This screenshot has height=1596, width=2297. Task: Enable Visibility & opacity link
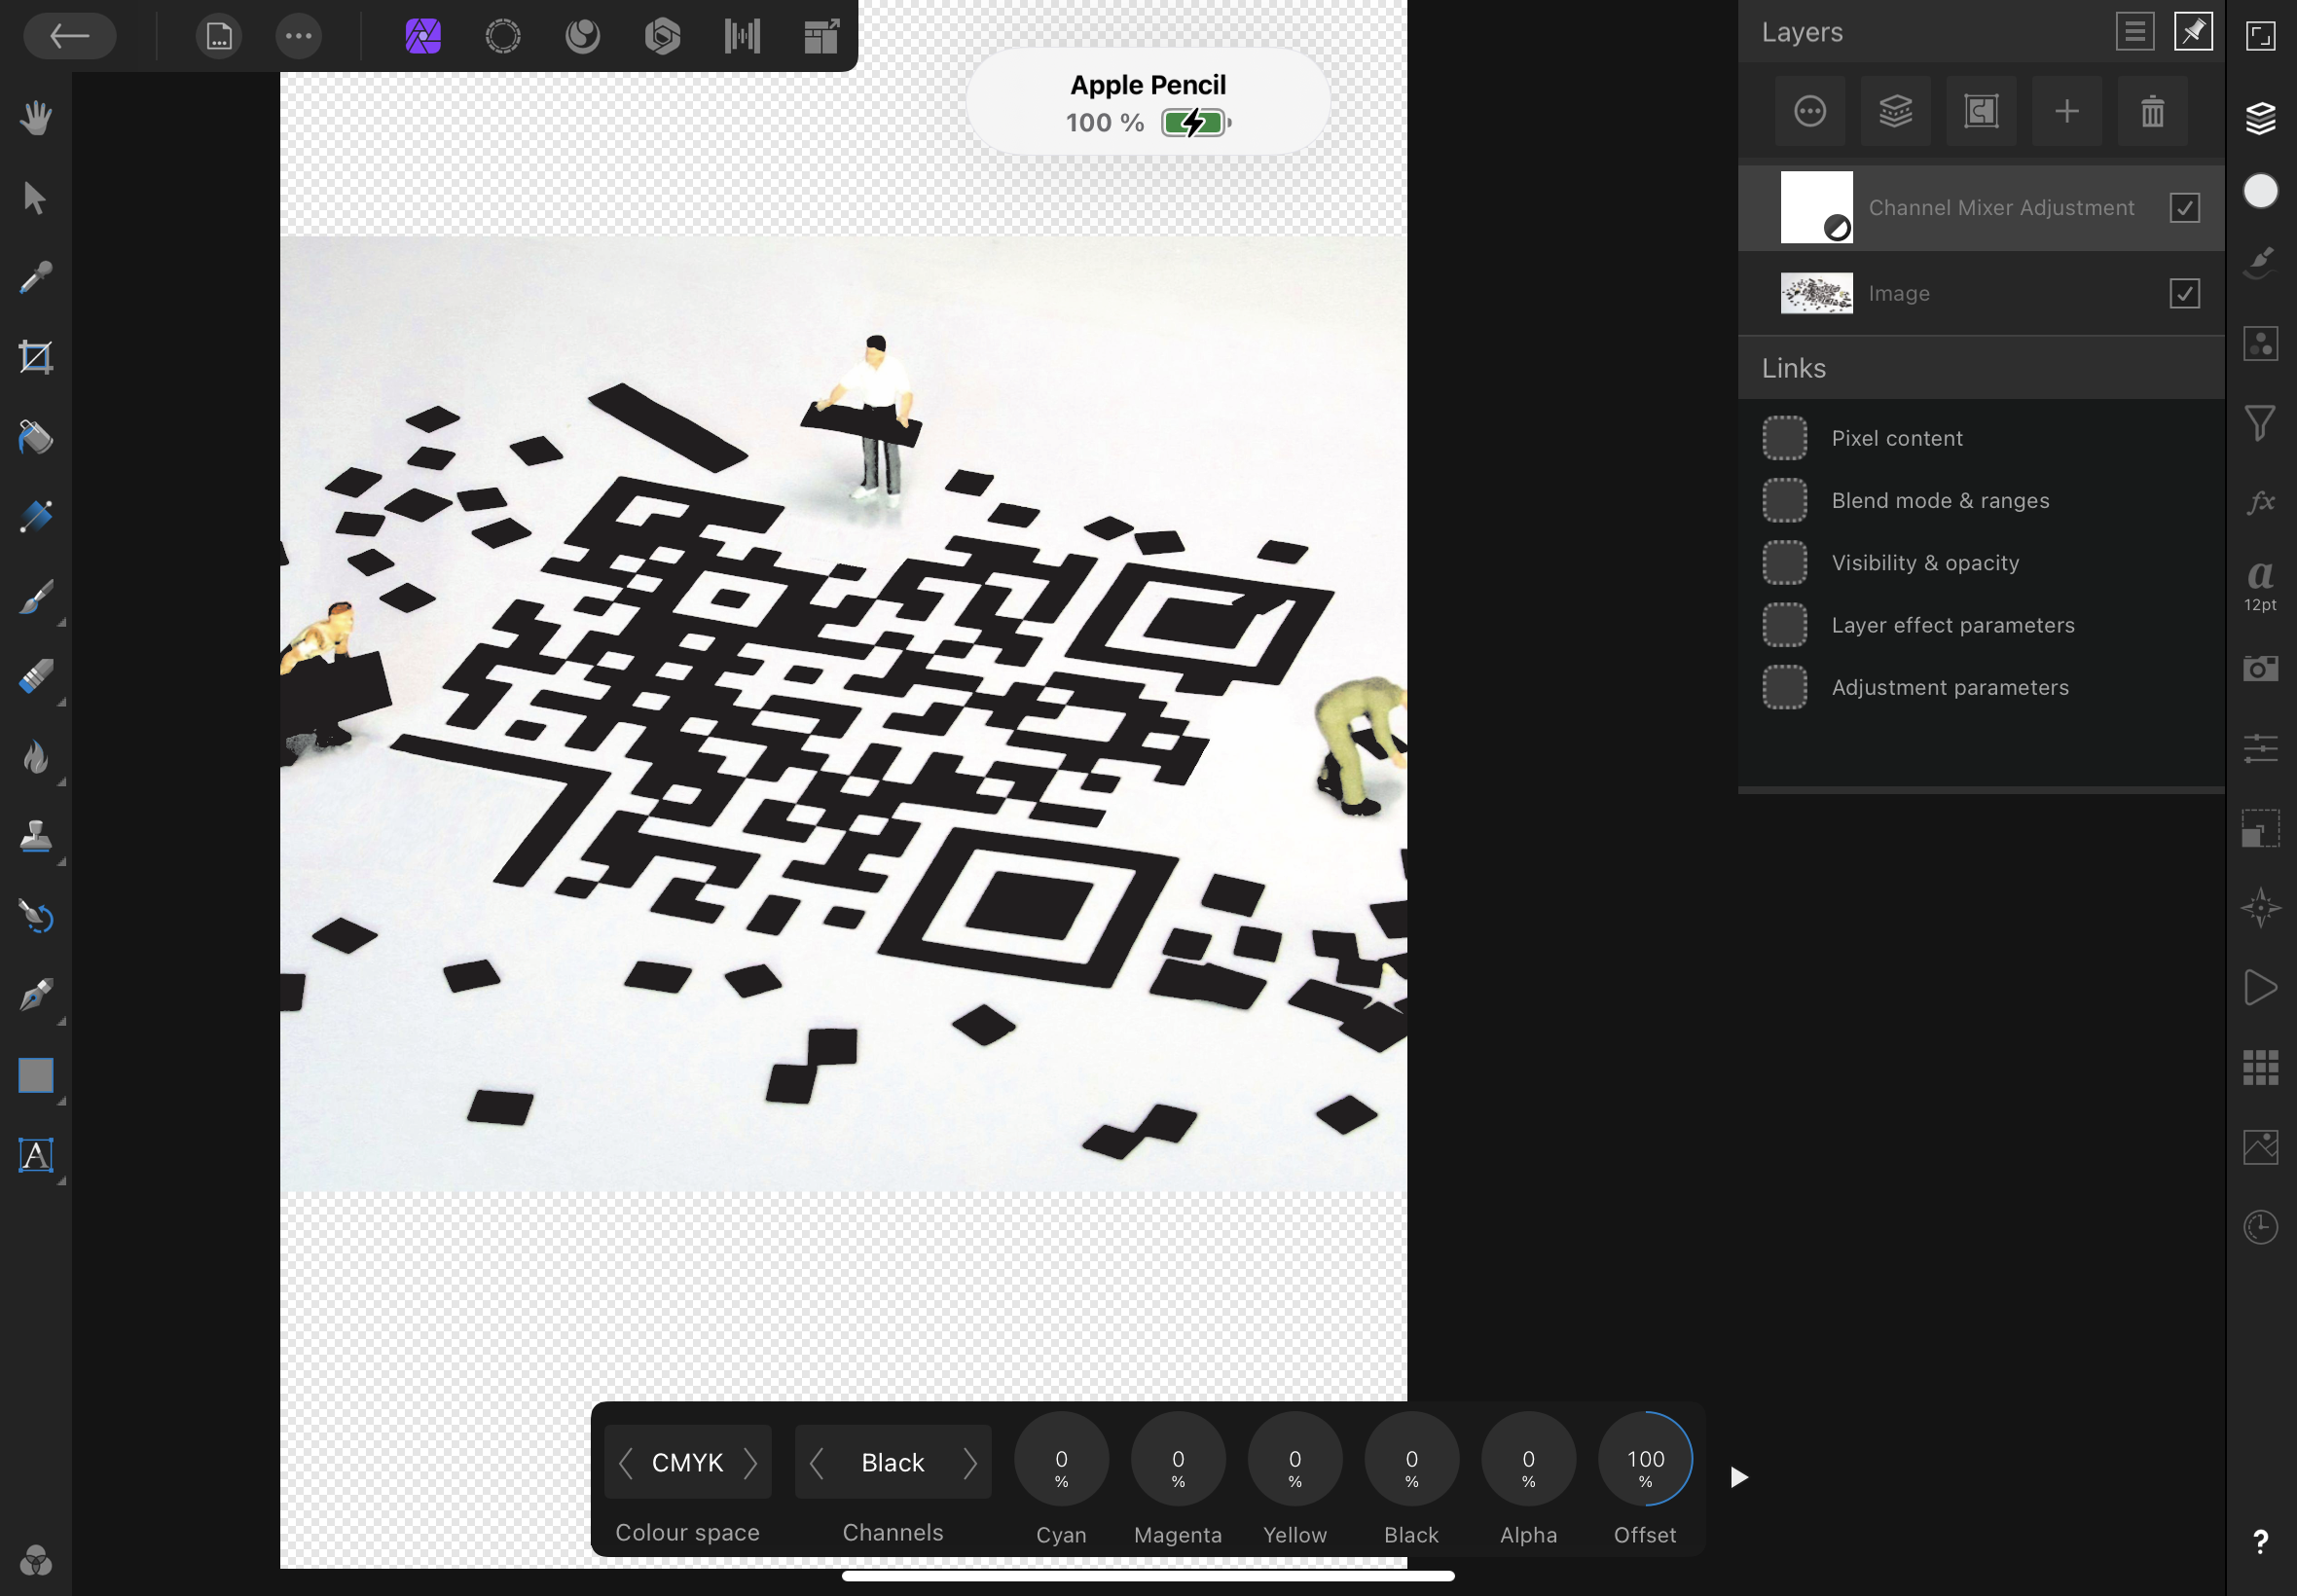[x=1784, y=563]
